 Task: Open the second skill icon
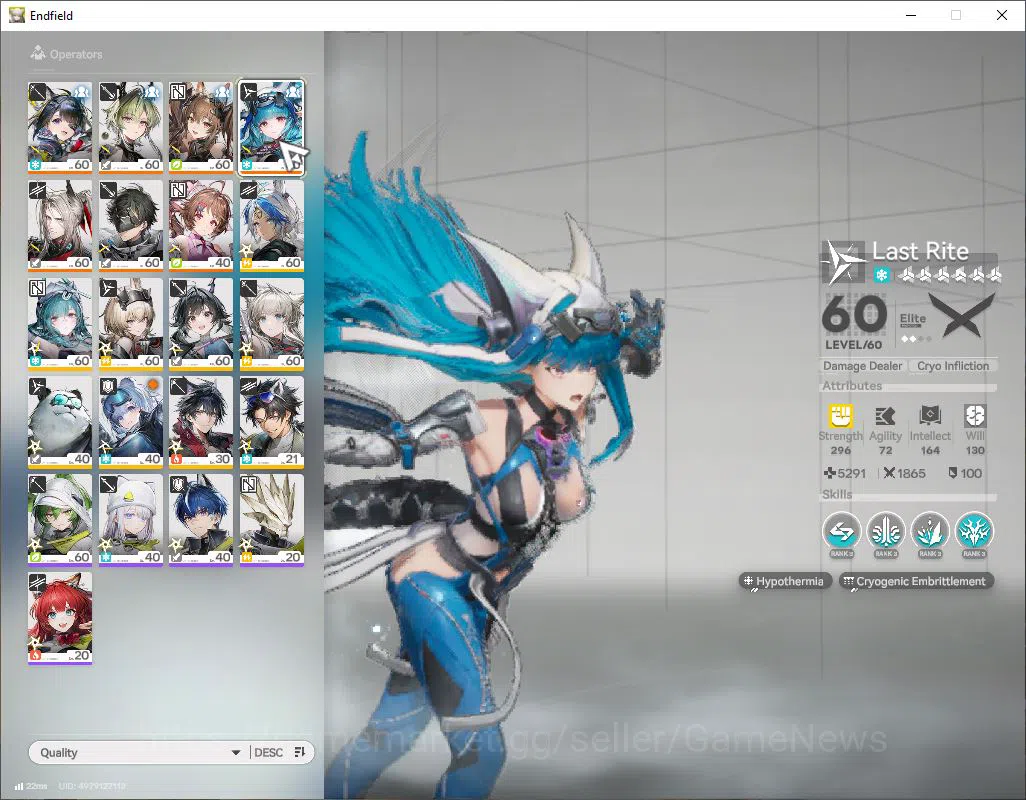(x=886, y=532)
